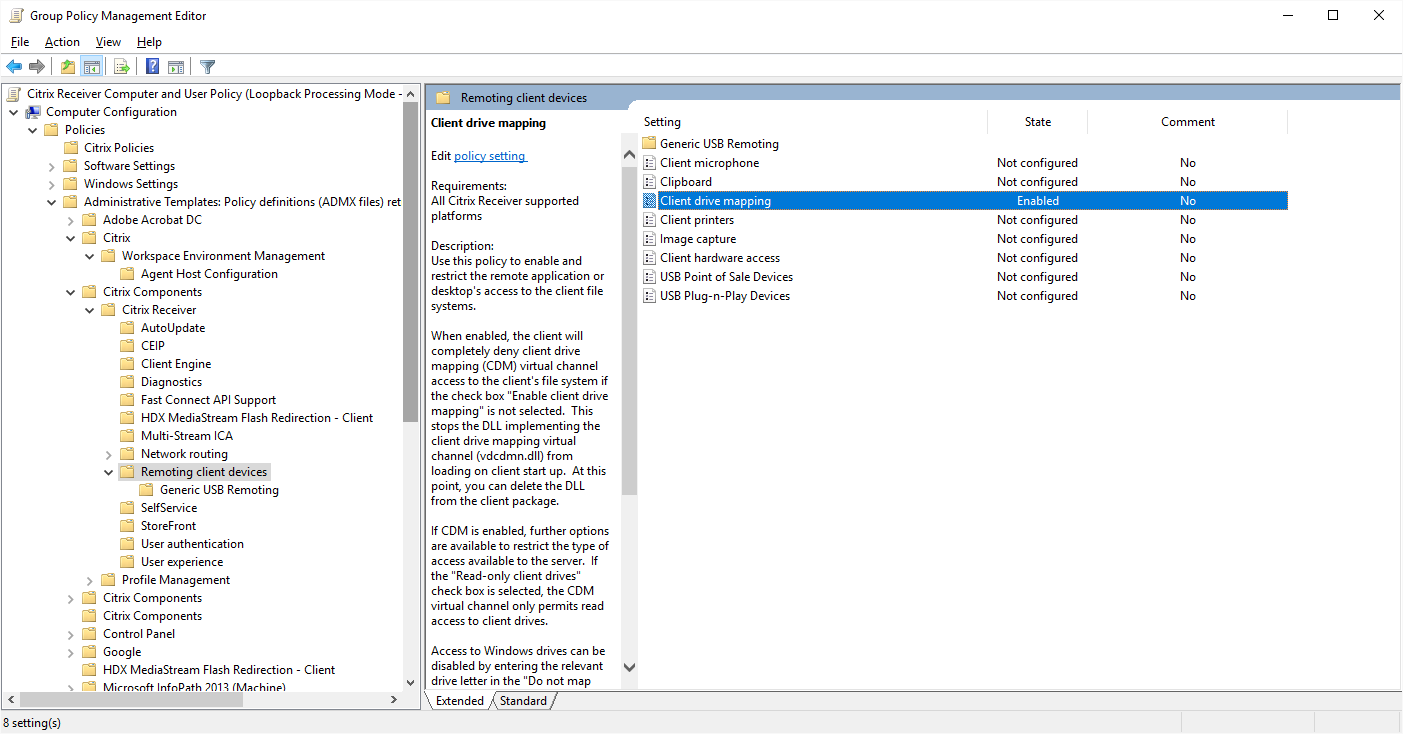1403x734 pixels.
Task: Click the Image capture setting icon
Action: pos(649,239)
